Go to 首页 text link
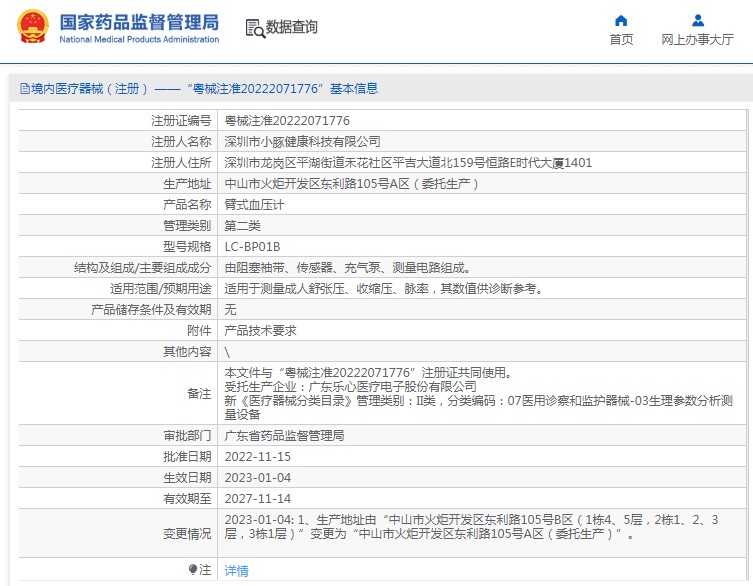This screenshot has width=753, height=586. coord(621,39)
